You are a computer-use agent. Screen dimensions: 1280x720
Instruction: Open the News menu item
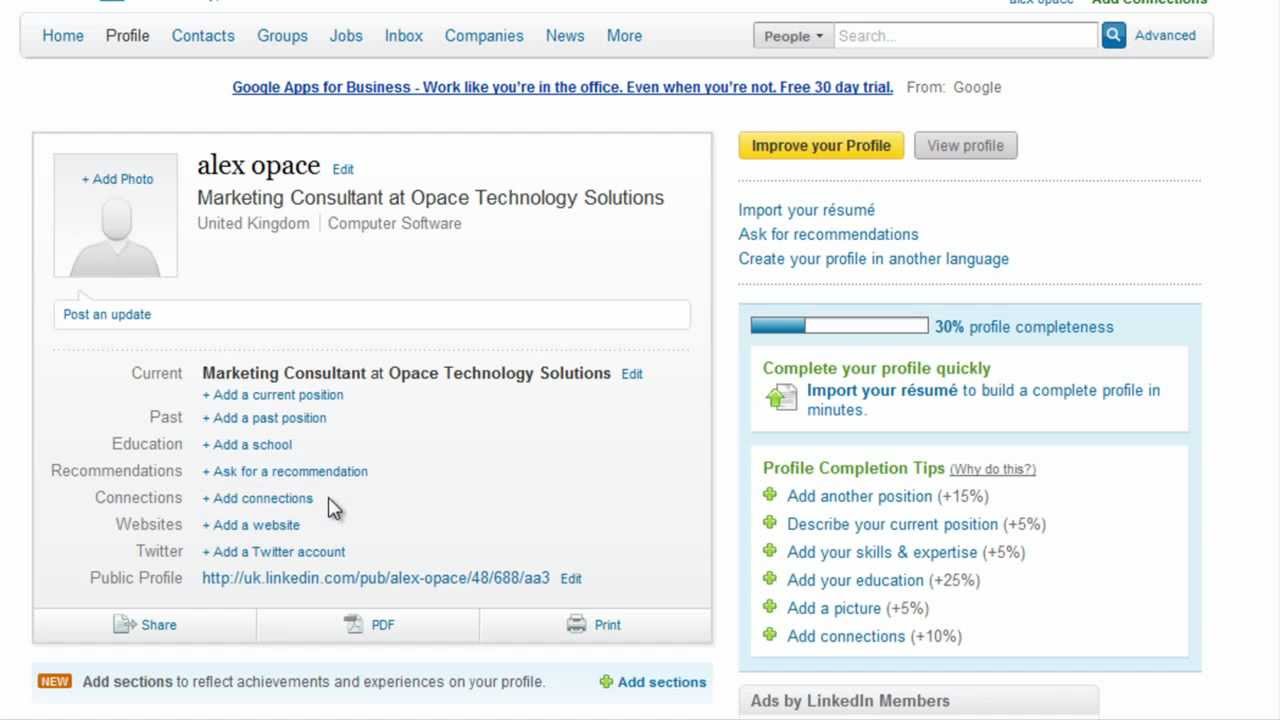click(x=565, y=35)
